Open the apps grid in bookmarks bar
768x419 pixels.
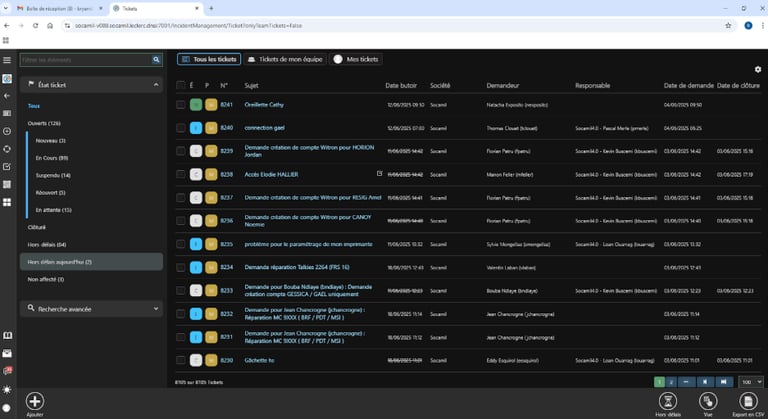(6, 40)
